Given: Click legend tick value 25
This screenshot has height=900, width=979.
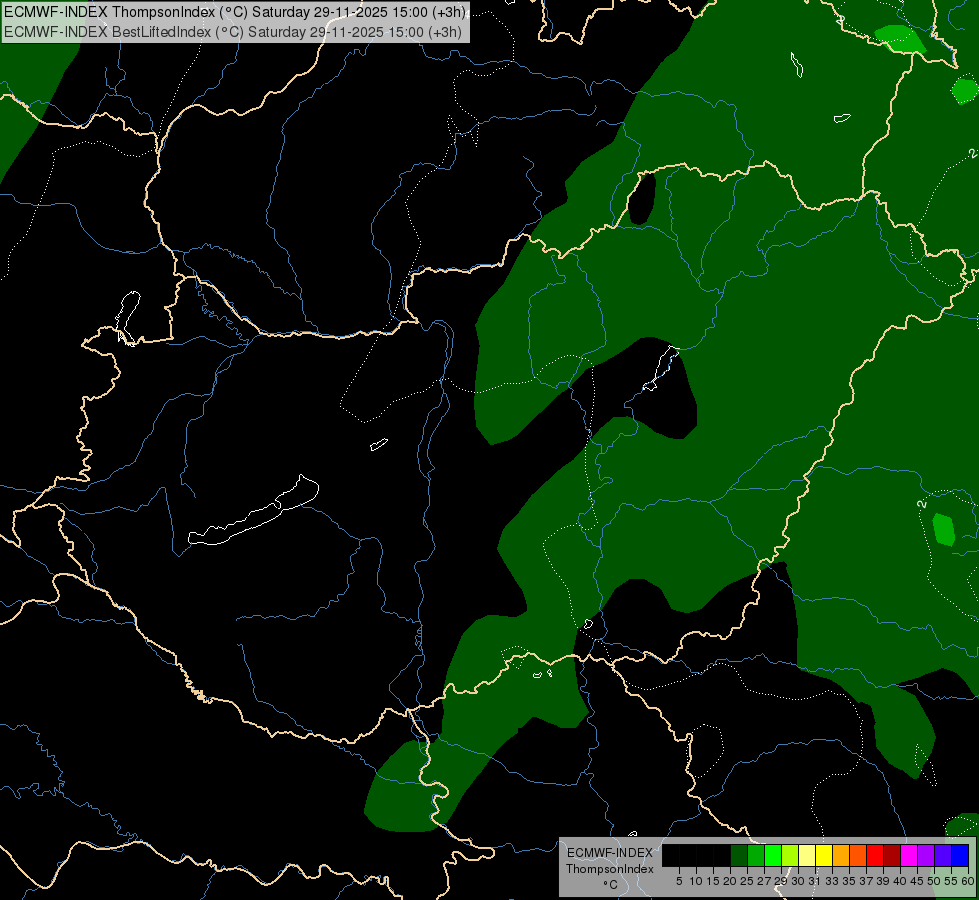Looking at the screenshot, I should 747,881.
